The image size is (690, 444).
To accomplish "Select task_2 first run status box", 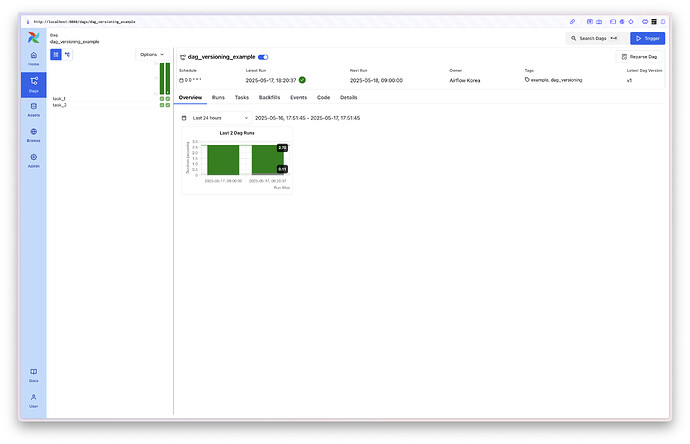I will (162, 105).
